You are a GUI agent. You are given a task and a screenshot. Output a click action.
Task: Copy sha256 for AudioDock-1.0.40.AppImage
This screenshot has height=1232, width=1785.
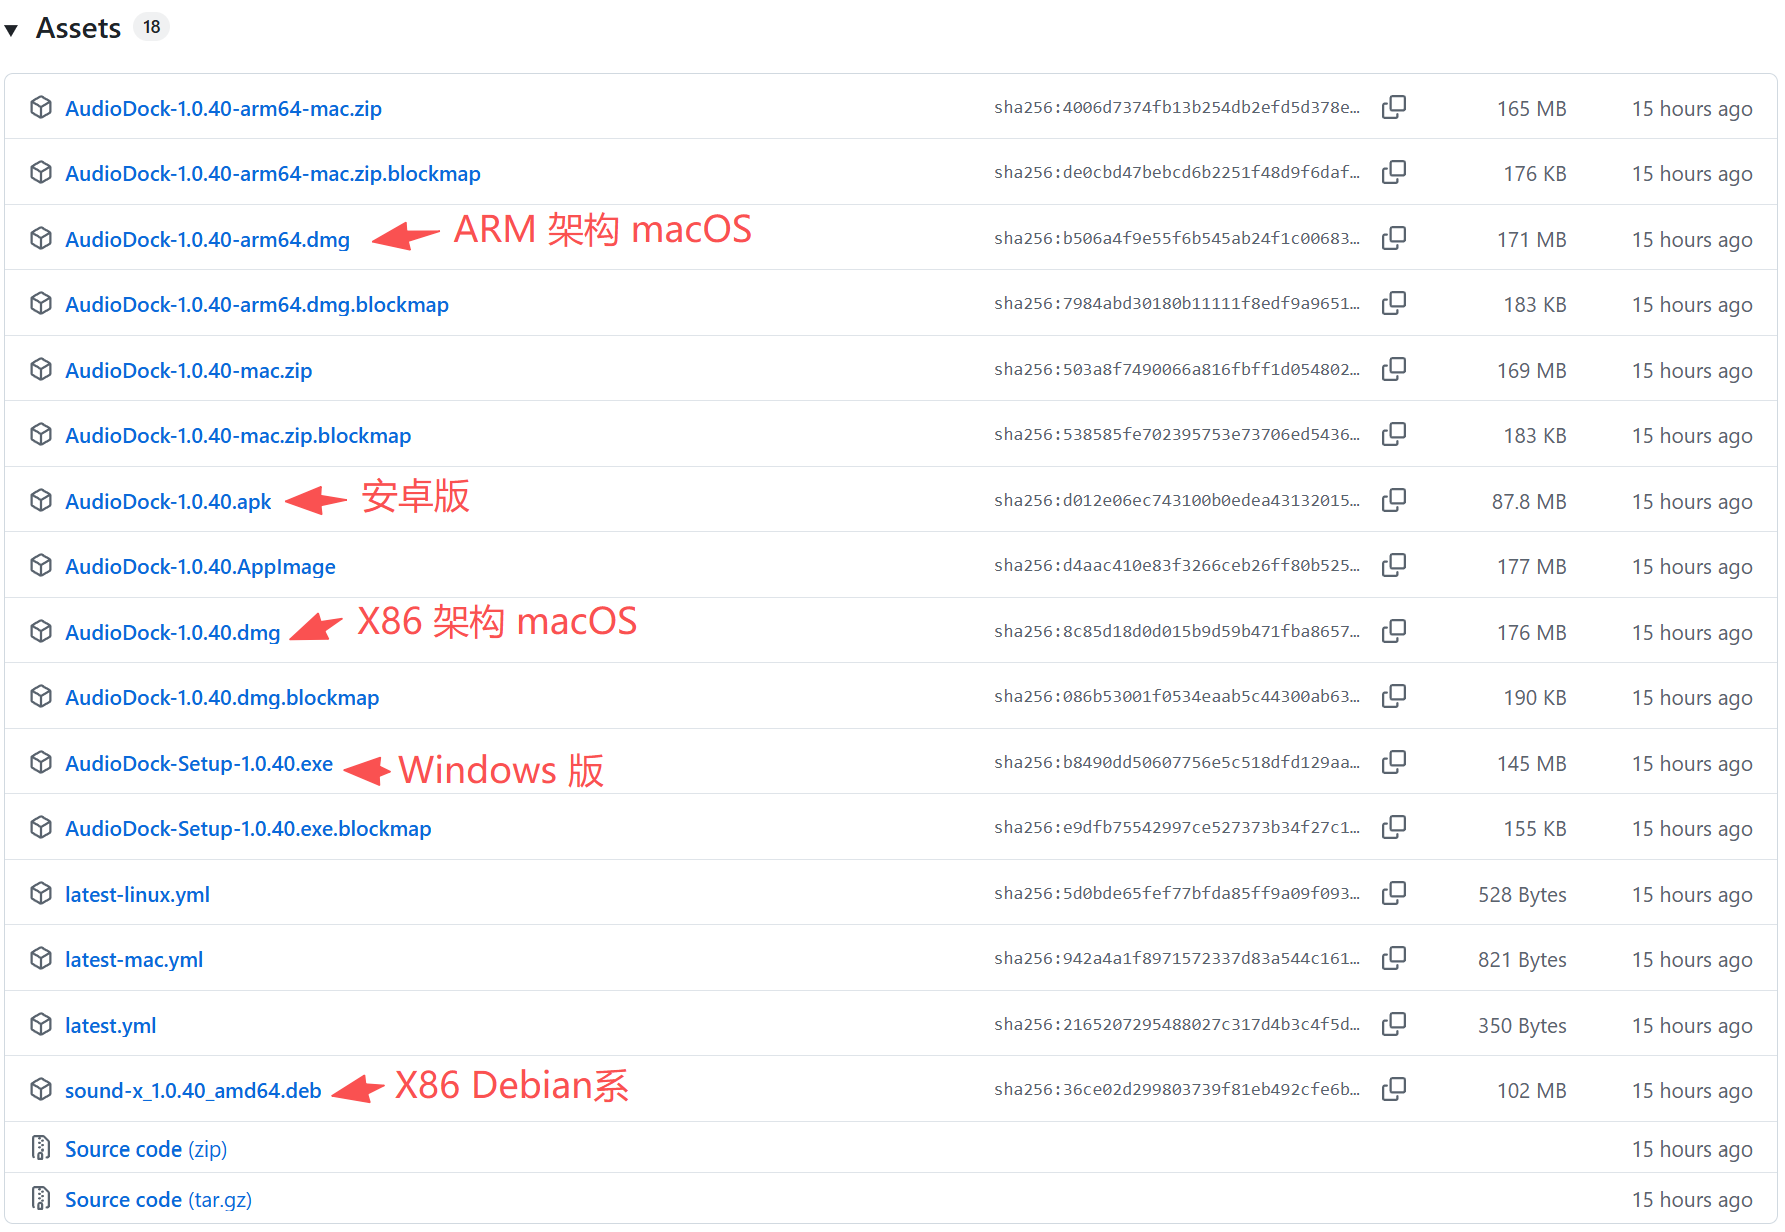tap(1393, 566)
